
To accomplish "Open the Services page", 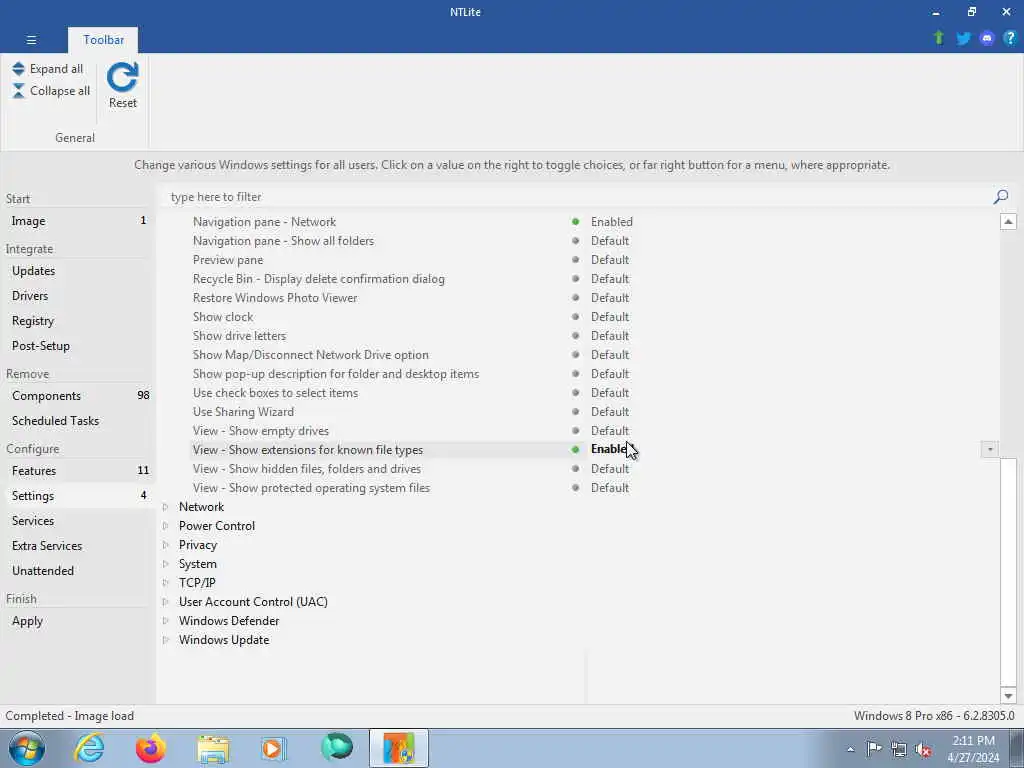I will (78, 520).
